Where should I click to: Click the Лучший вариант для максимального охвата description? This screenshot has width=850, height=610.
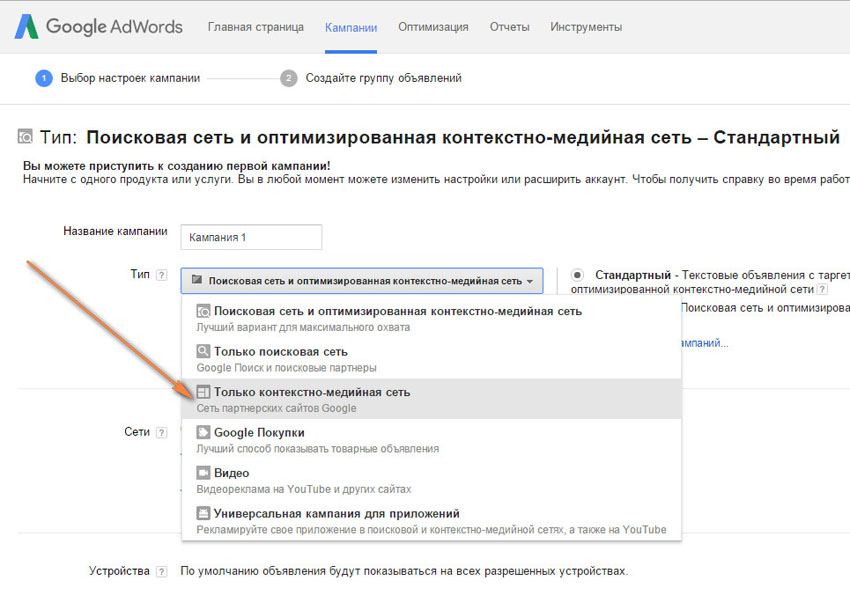coord(303,328)
